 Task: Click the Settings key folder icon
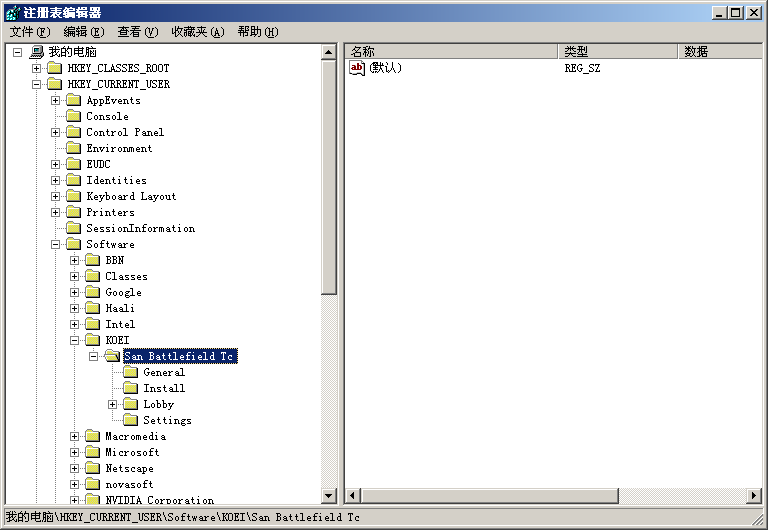[x=130, y=420]
